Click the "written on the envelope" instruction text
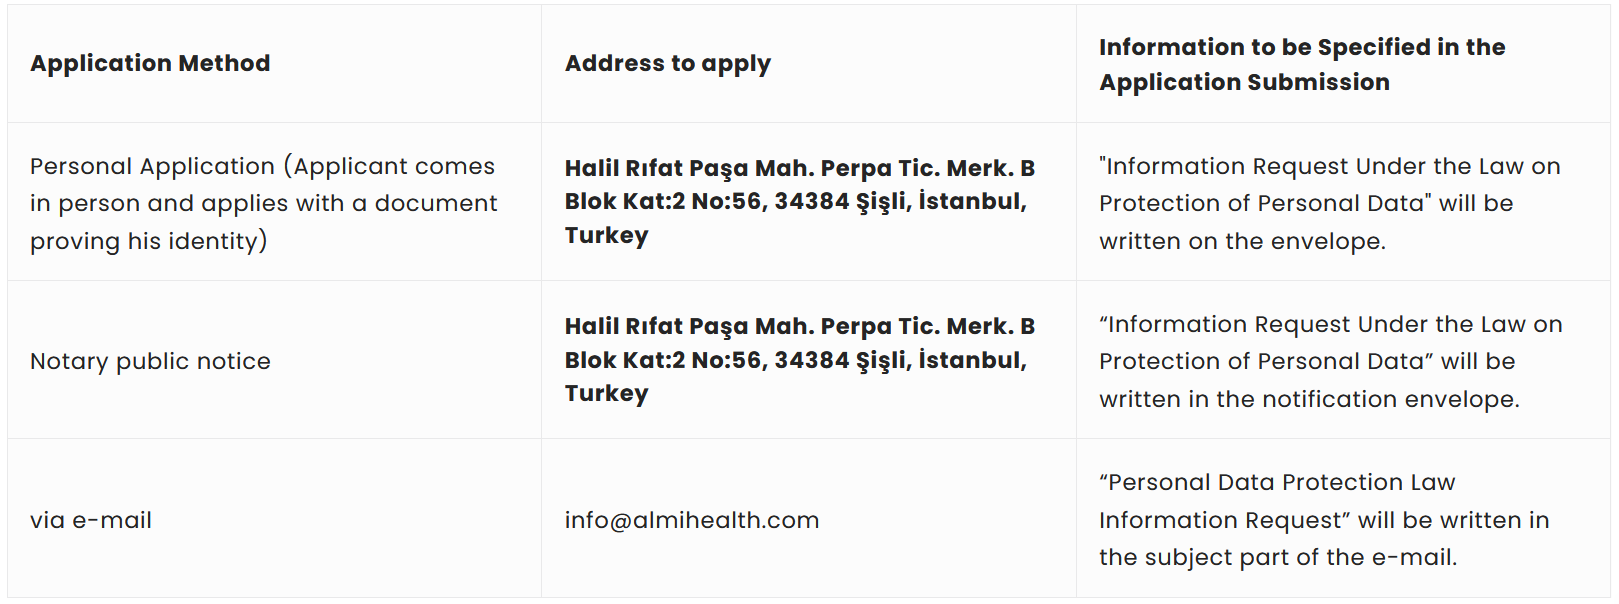This screenshot has height=604, width=1619. click(x=1242, y=241)
